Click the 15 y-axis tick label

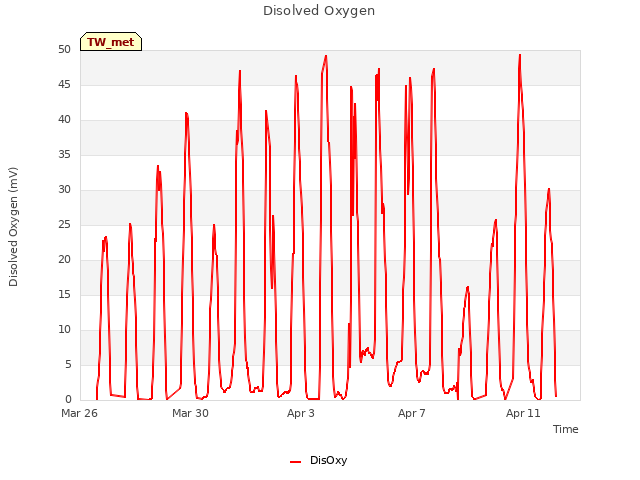[64, 294]
